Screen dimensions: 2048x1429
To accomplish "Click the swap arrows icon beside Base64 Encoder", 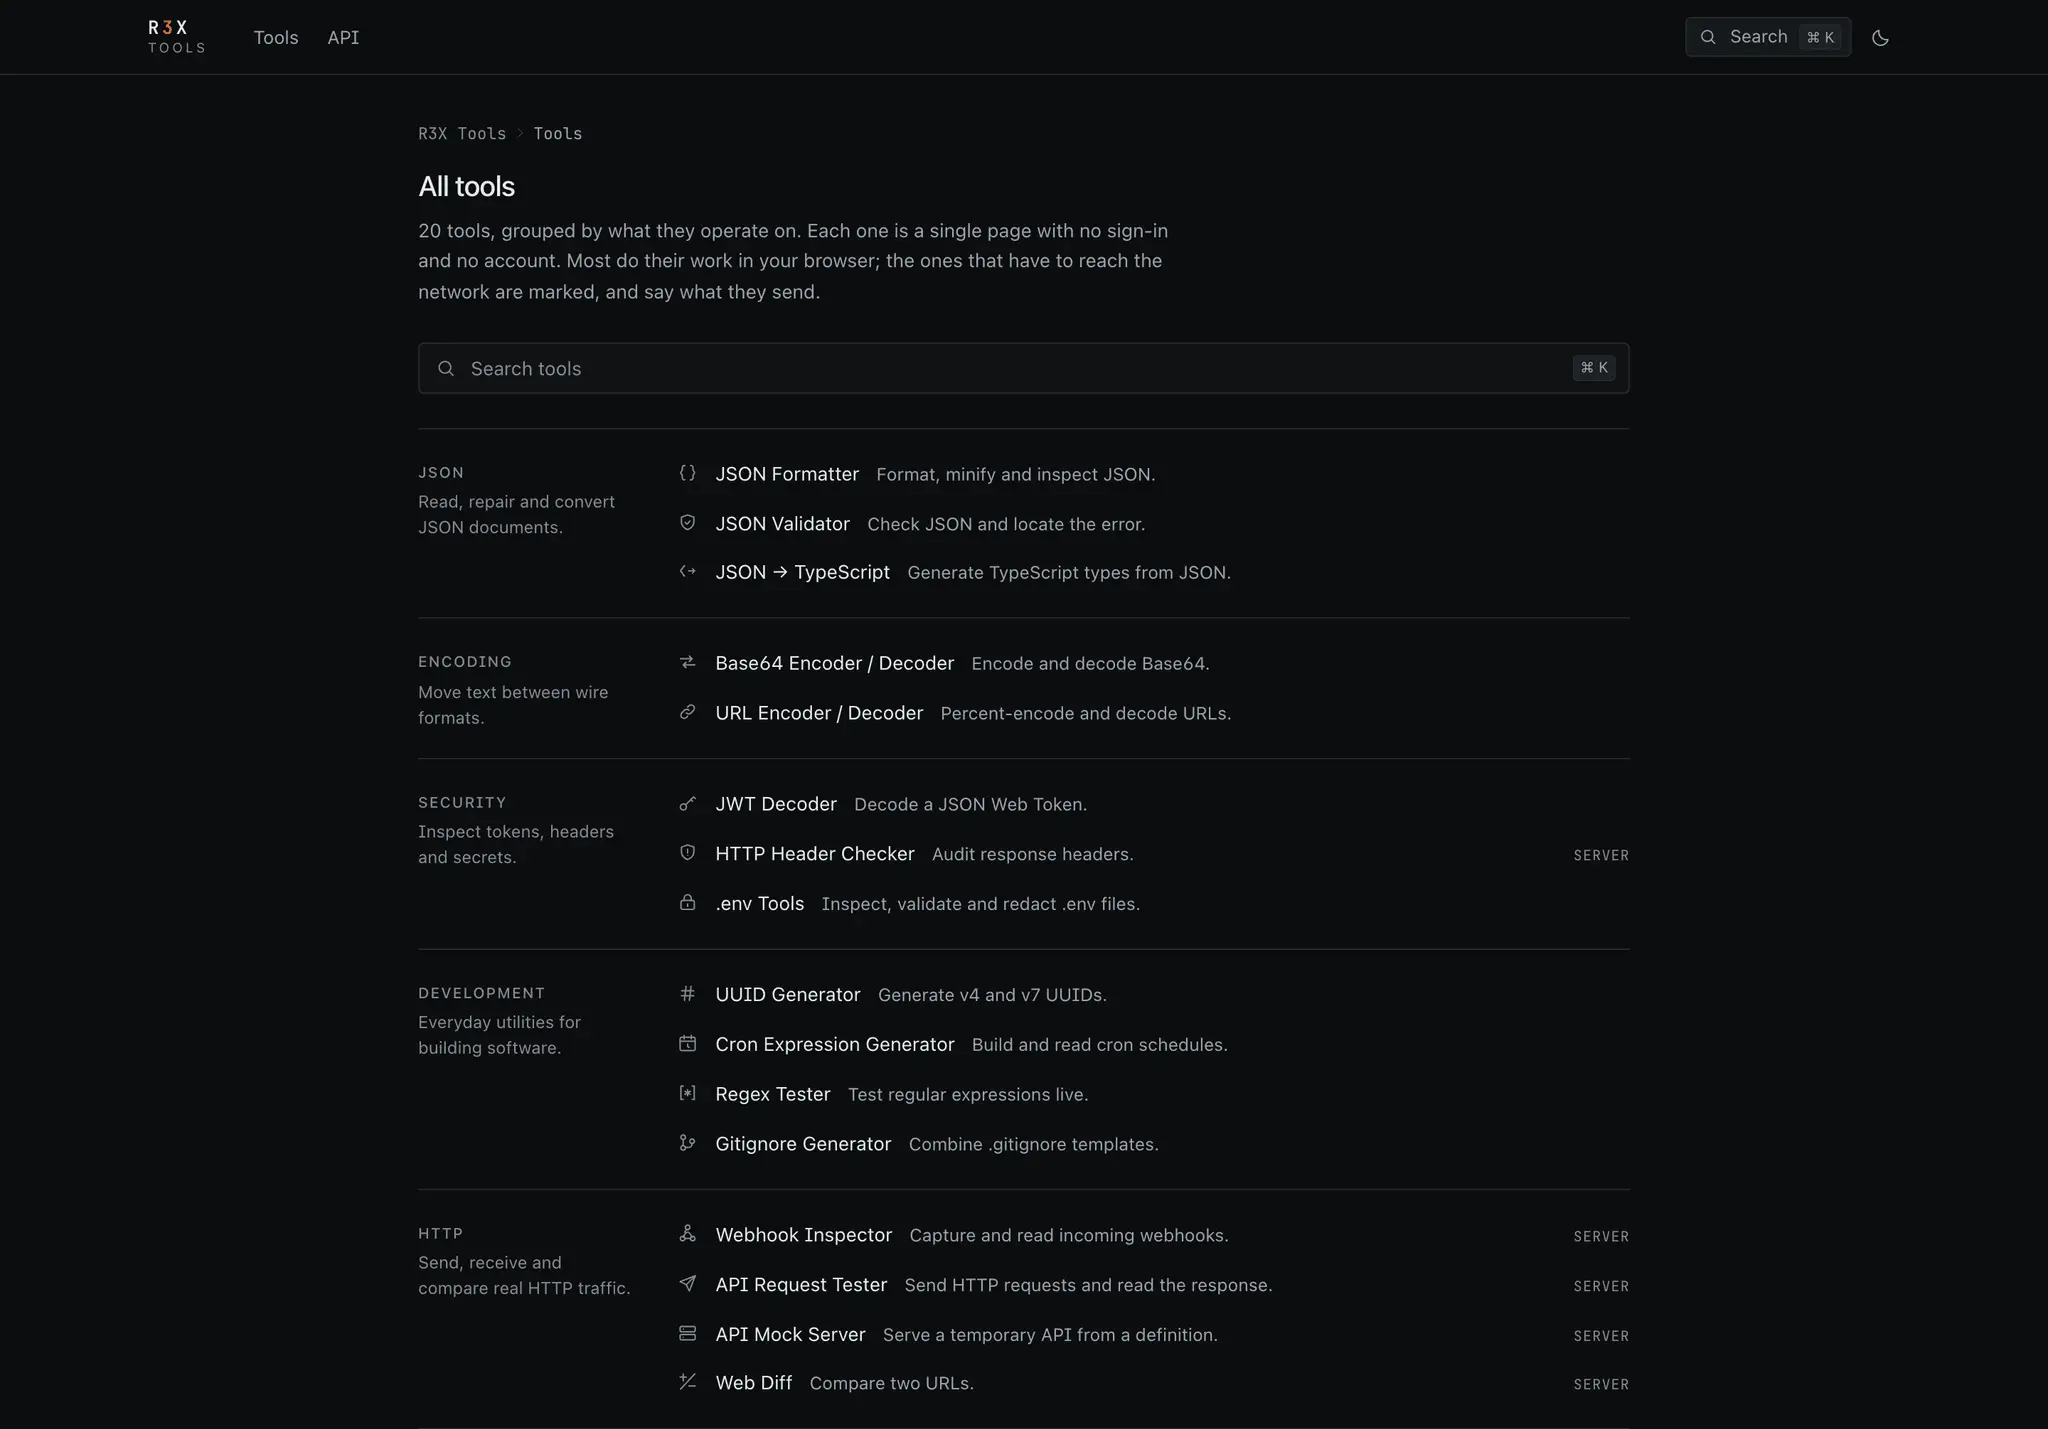I will pyautogui.click(x=687, y=662).
